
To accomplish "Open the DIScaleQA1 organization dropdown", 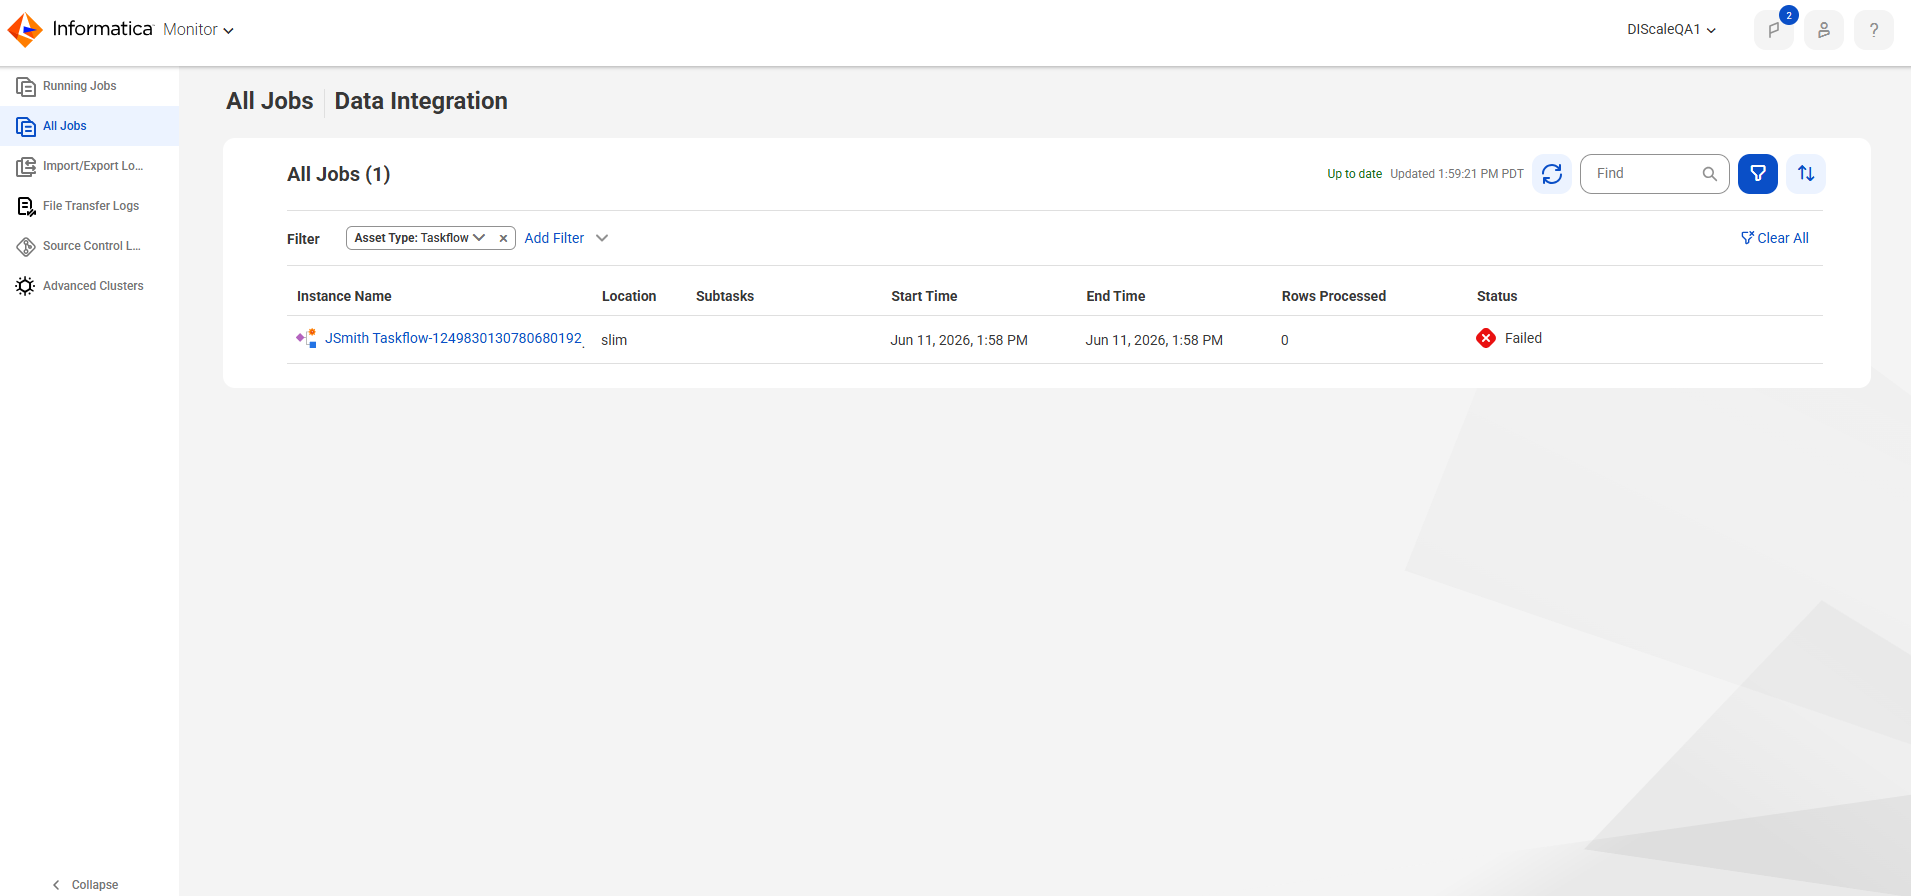I will 1671,30.
